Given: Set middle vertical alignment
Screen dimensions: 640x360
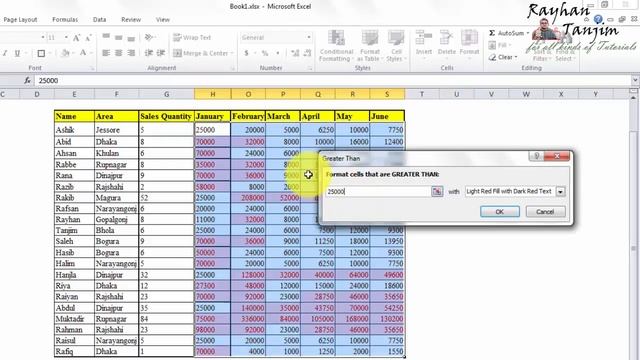Looking at the screenshot, I should 118,38.
